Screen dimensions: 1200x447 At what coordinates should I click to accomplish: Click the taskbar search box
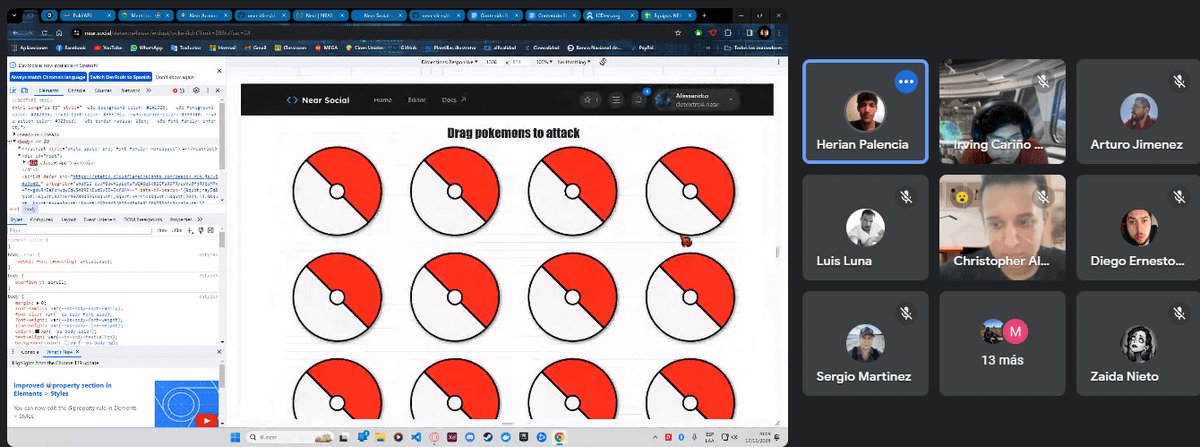[290, 437]
